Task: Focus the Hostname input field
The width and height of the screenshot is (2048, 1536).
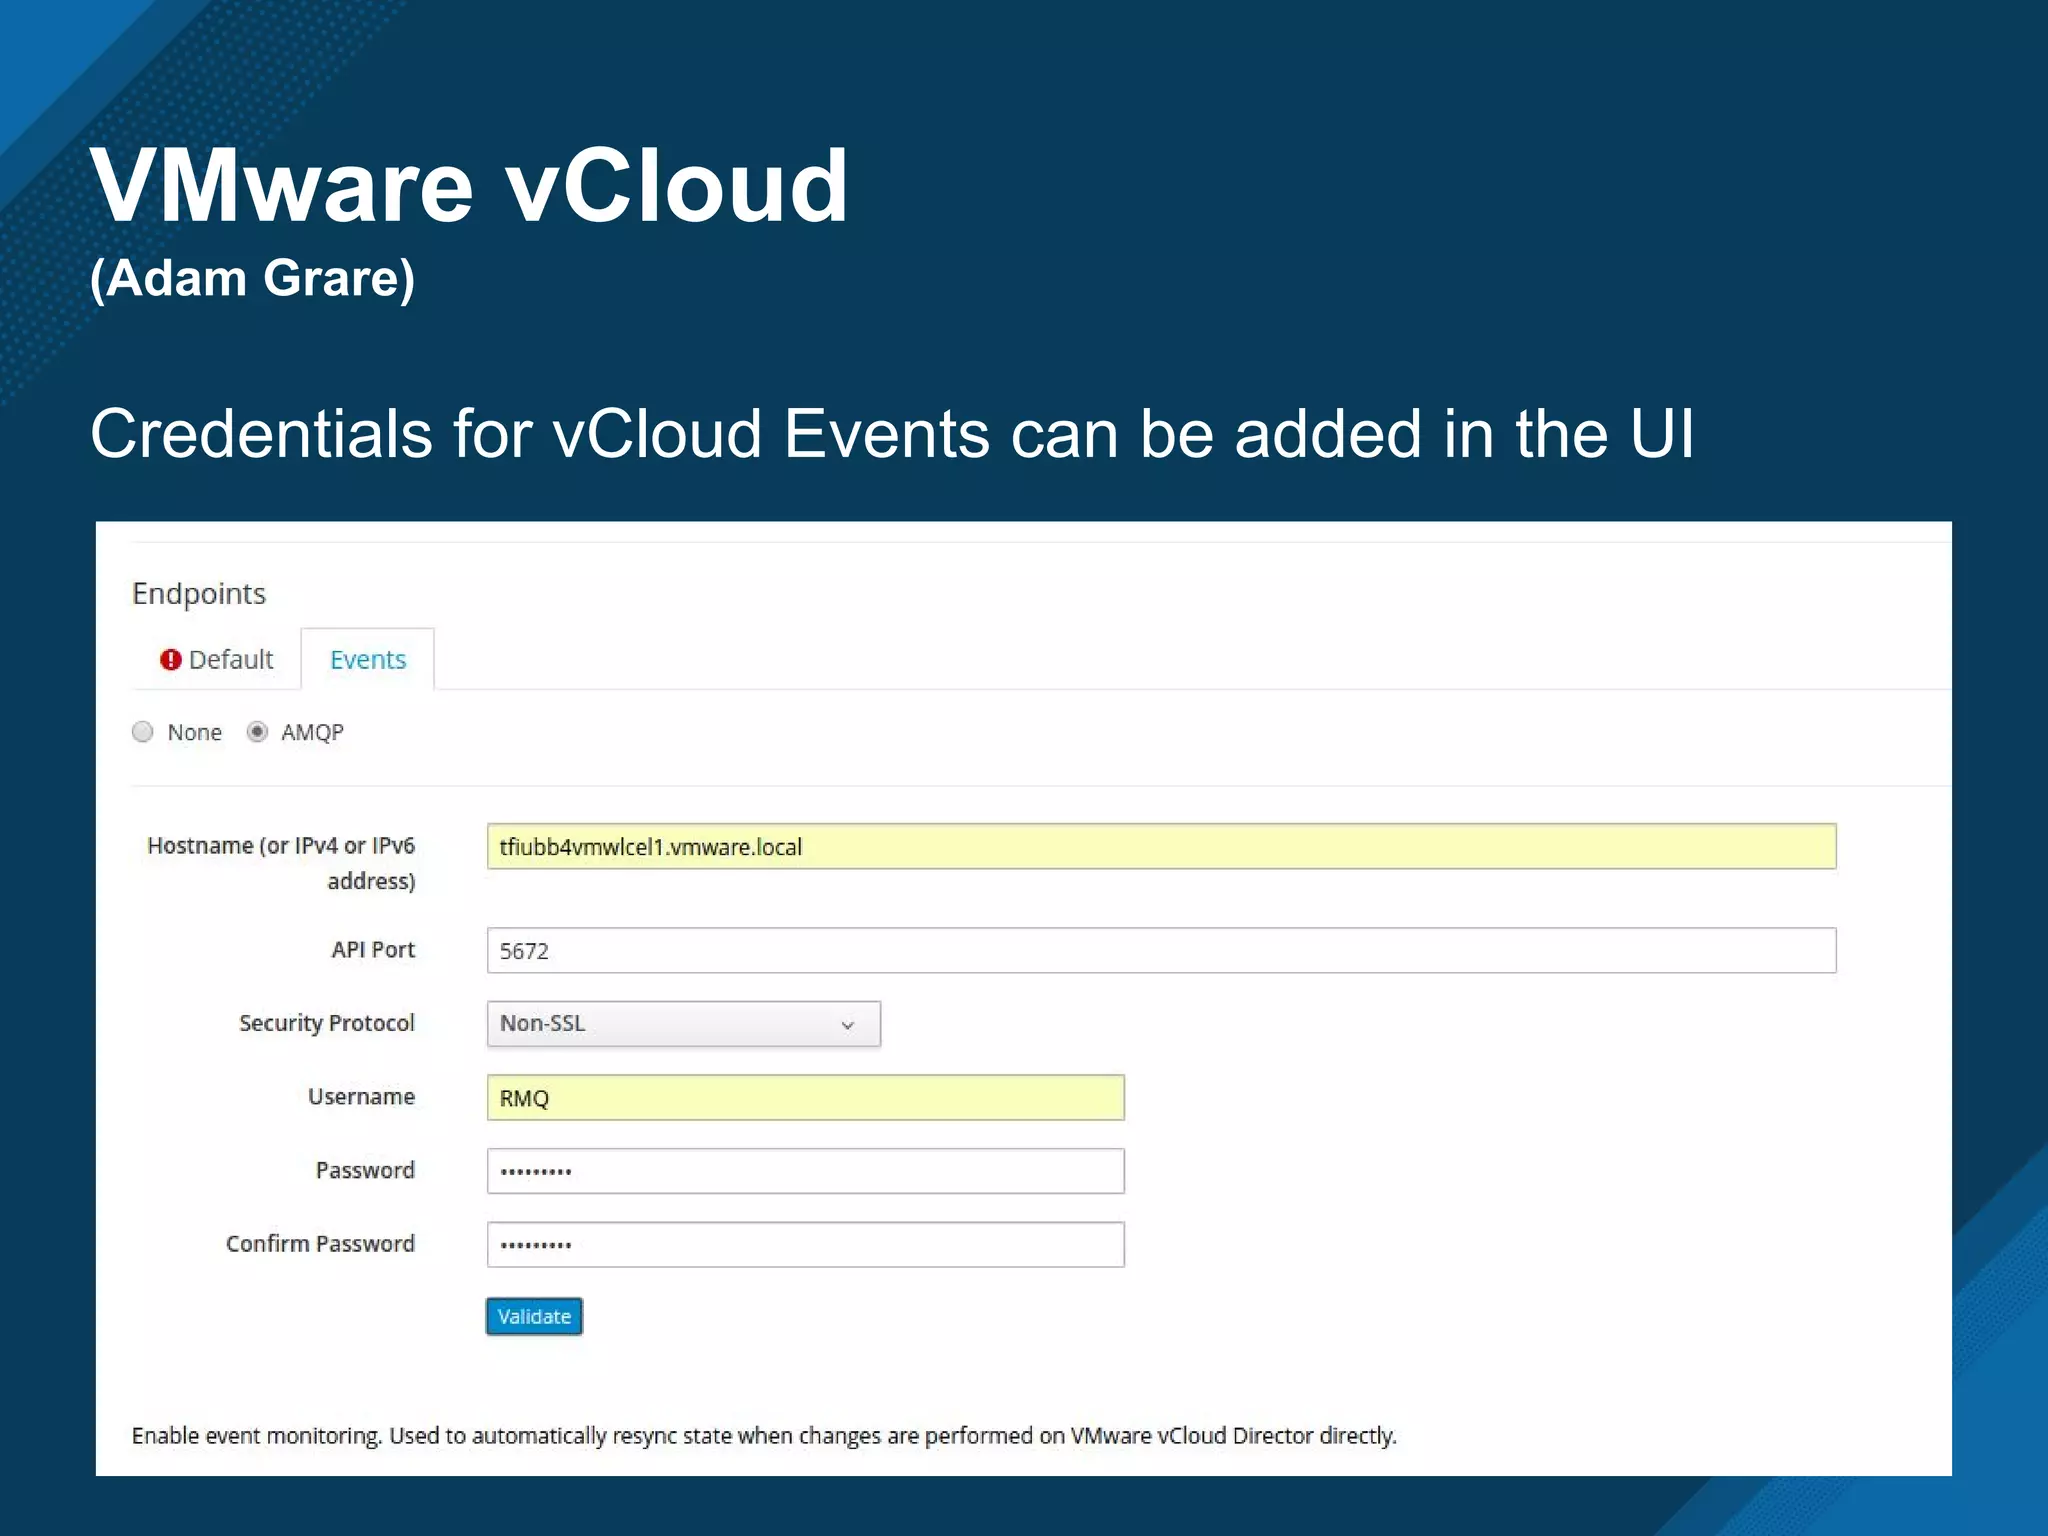Action: click(x=1161, y=847)
